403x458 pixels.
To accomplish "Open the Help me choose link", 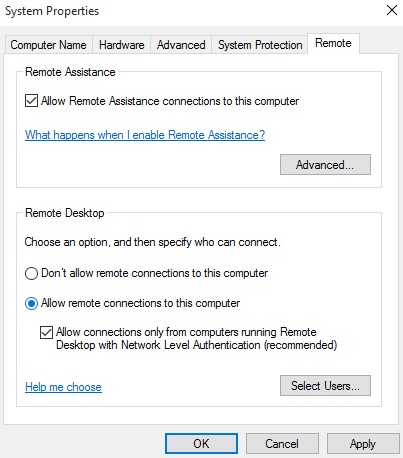I will pyautogui.click(x=63, y=387).
